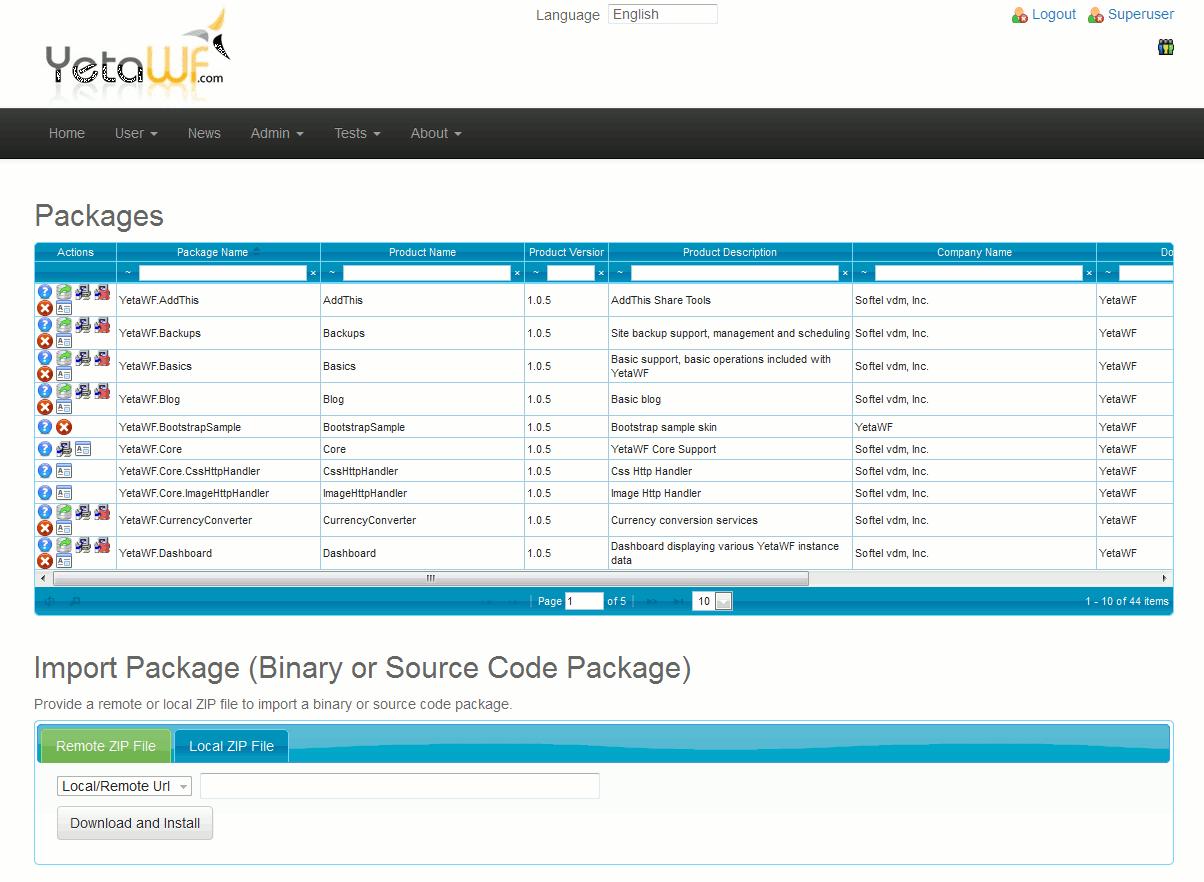Image resolution: width=1204 pixels, height=882 pixels.
Task: Click the grid horizontal scrollbar thumb
Action: coord(431,578)
